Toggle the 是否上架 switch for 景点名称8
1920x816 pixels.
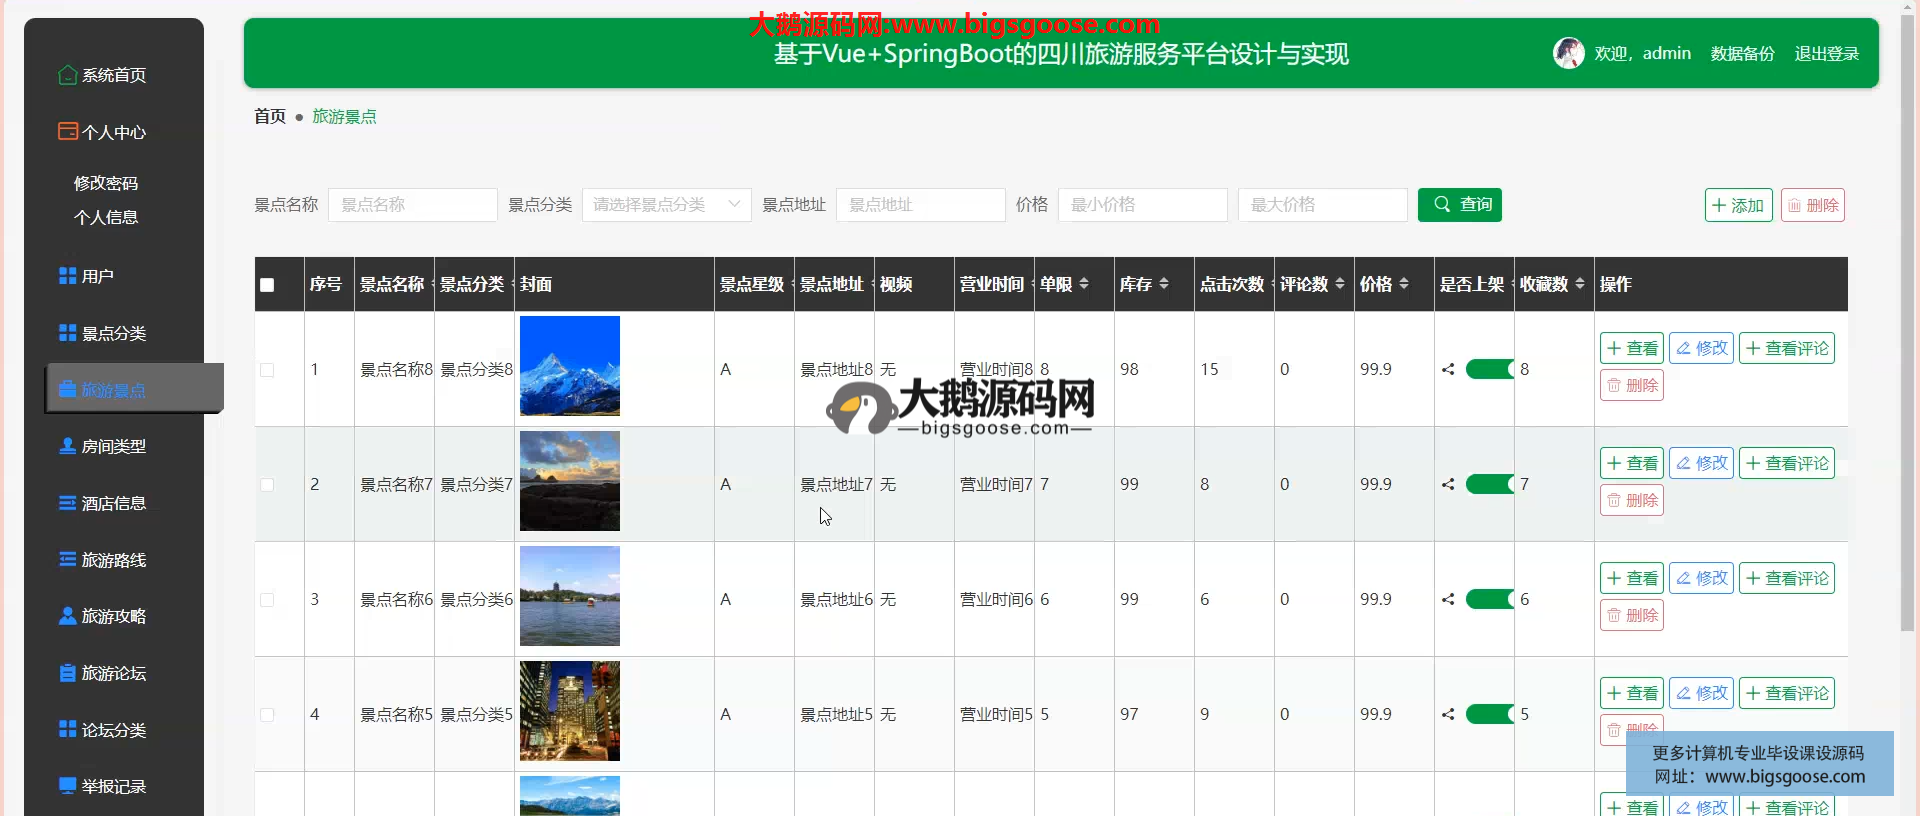(1489, 370)
